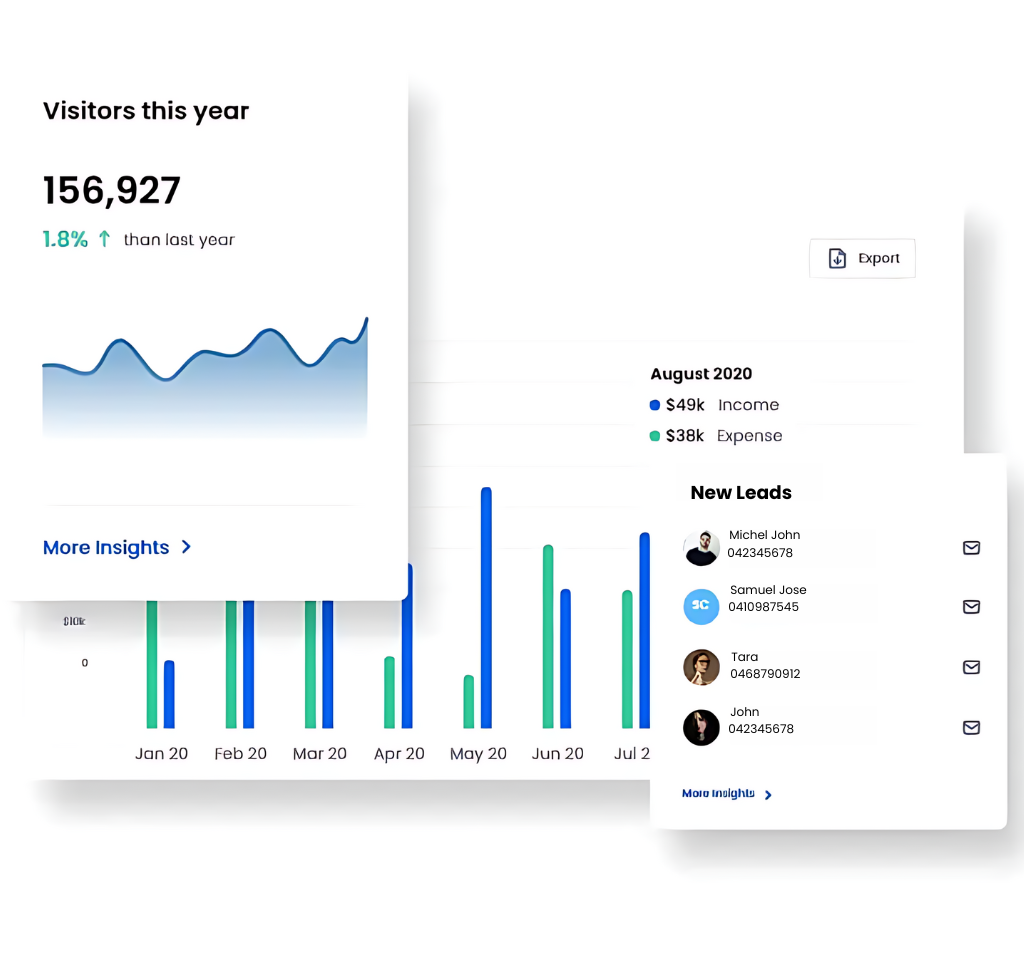Select the tall blue May 20 bar
Viewport: 1024px width, 970px height.
coord(486,607)
